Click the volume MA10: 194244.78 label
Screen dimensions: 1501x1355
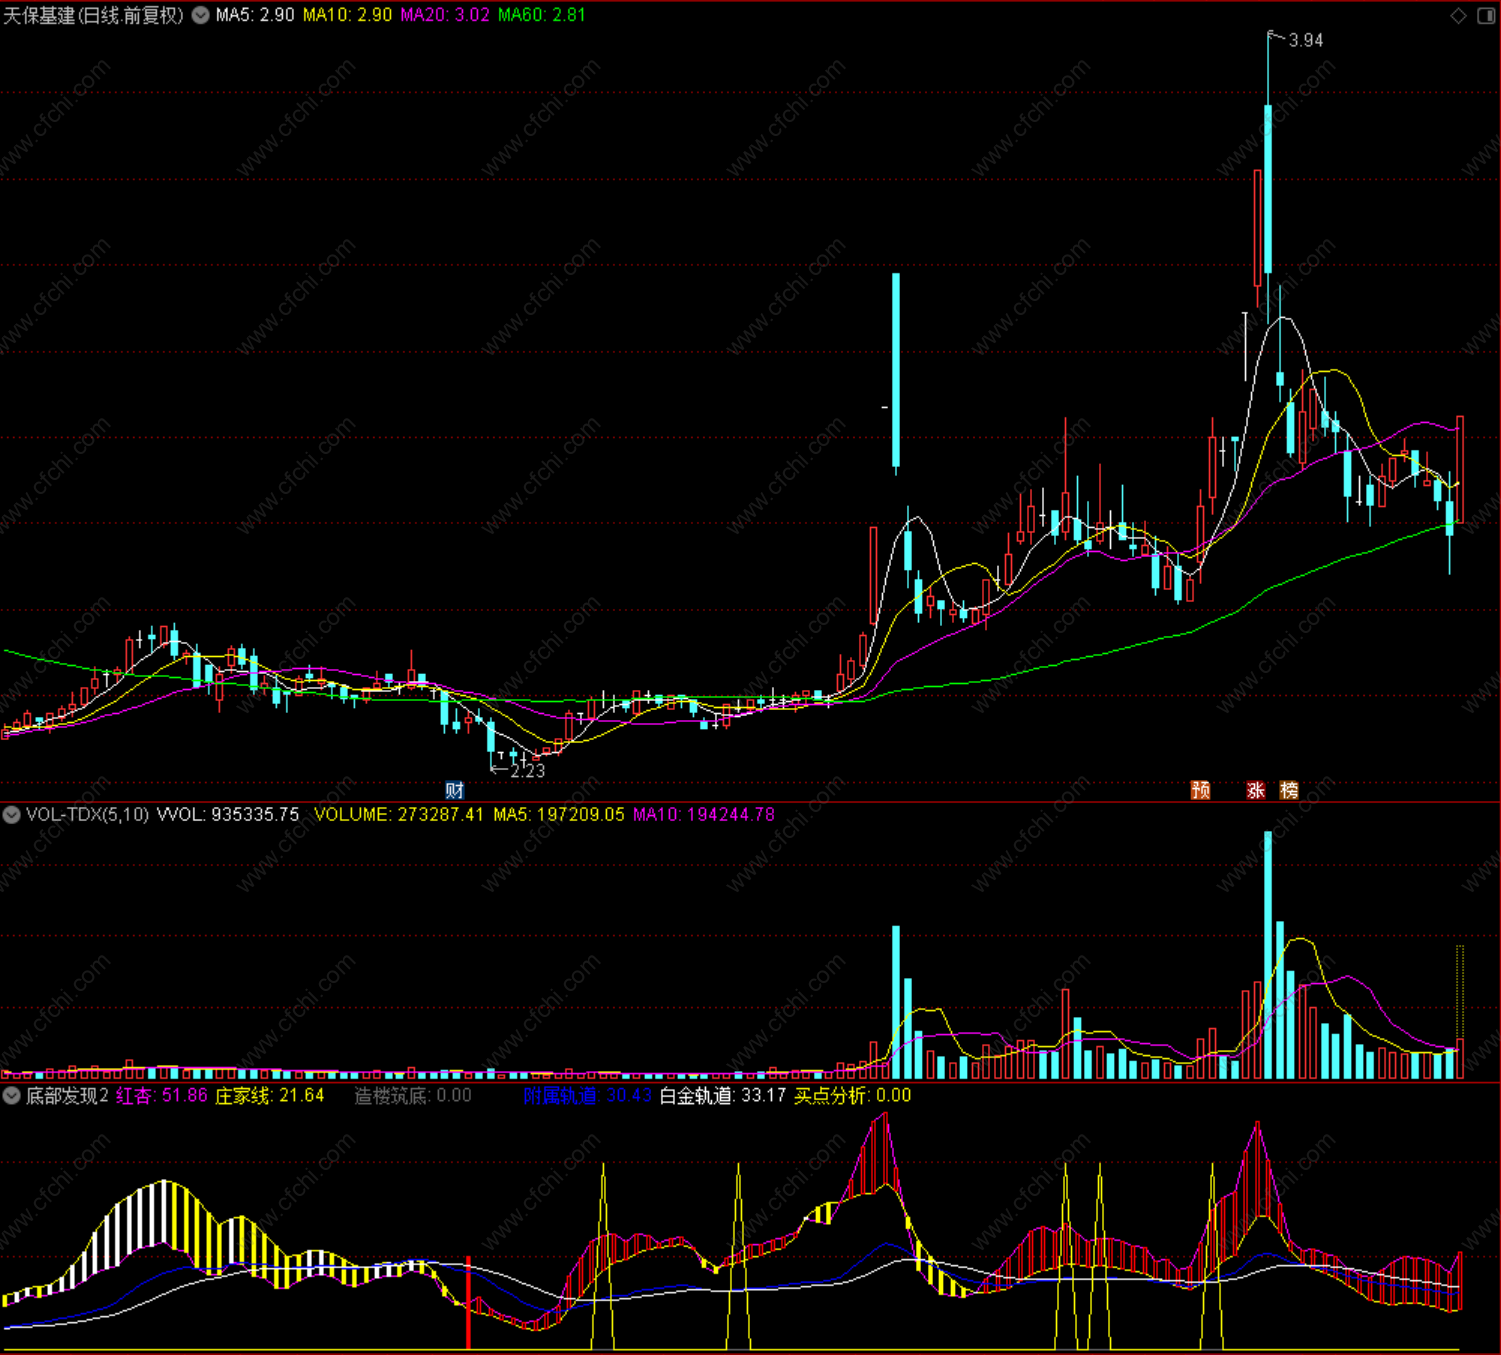tap(704, 815)
